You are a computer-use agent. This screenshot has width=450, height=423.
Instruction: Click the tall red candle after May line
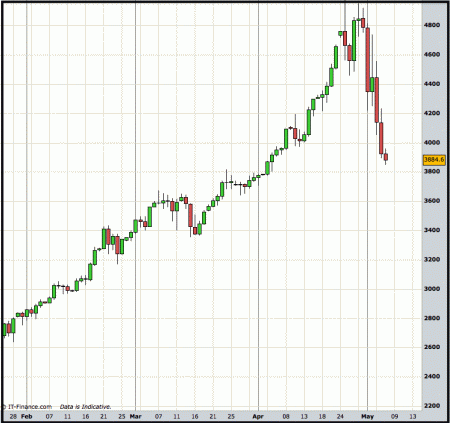tap(367, 60)
